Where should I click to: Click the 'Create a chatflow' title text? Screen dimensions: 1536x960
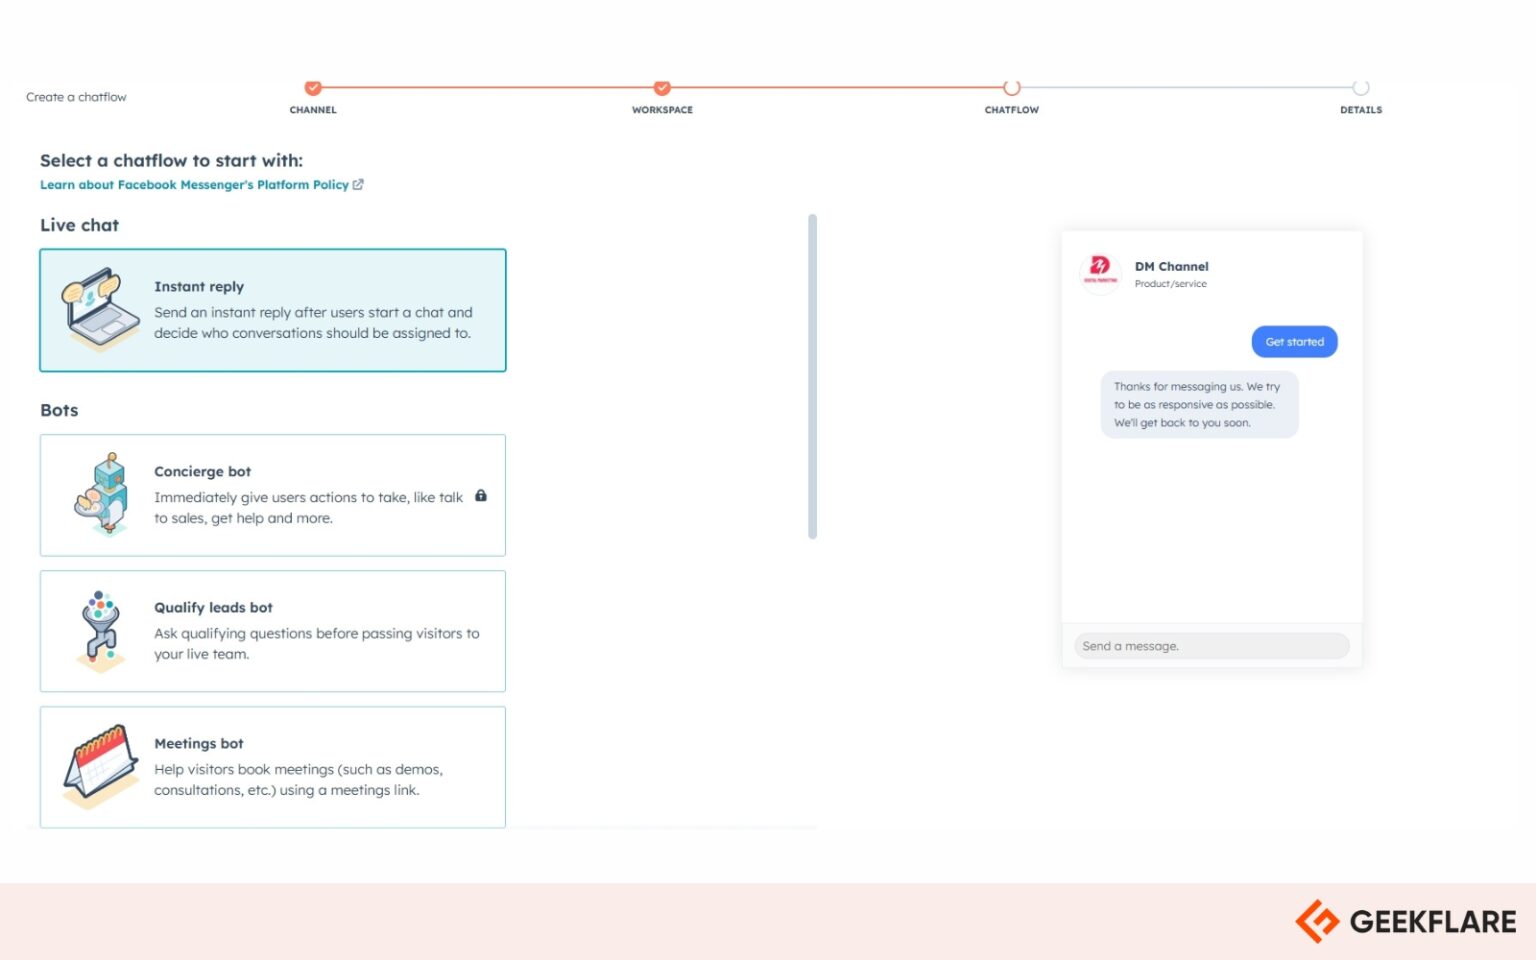[76, 97]
